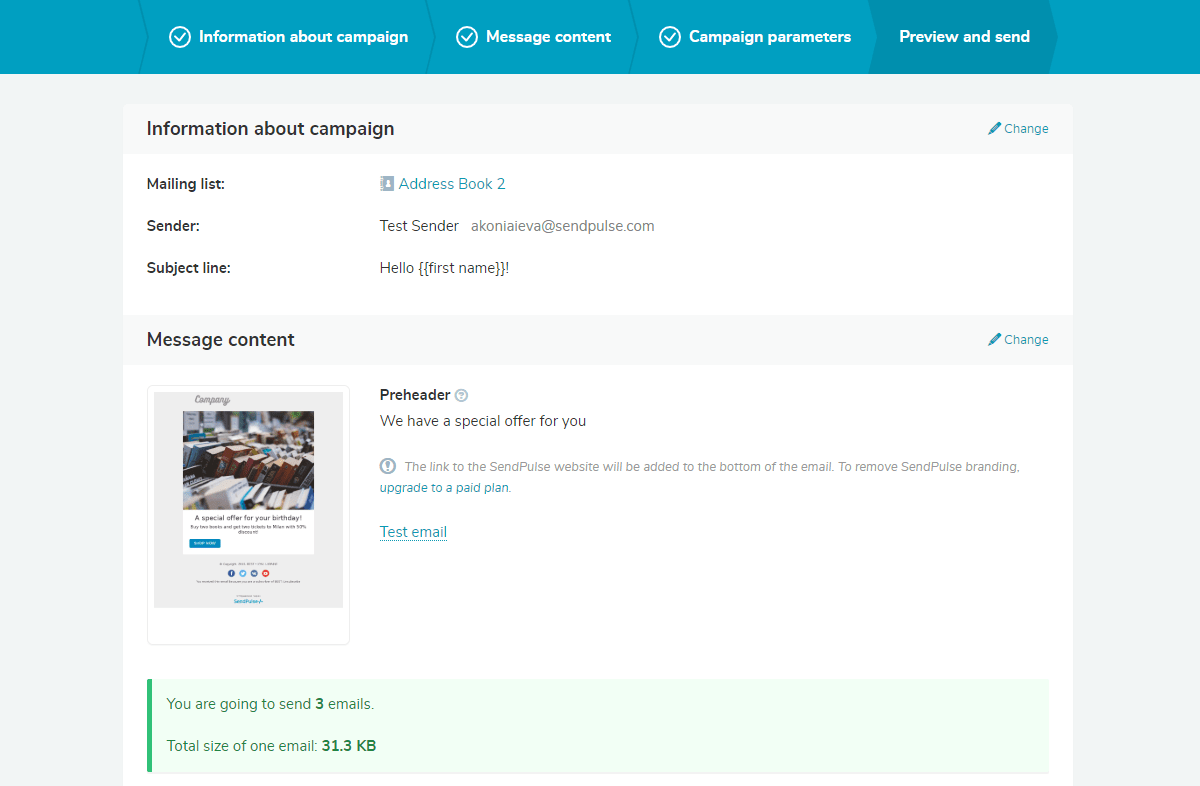
Task: Click the address book icon
Action: click(x=387, y=184)
